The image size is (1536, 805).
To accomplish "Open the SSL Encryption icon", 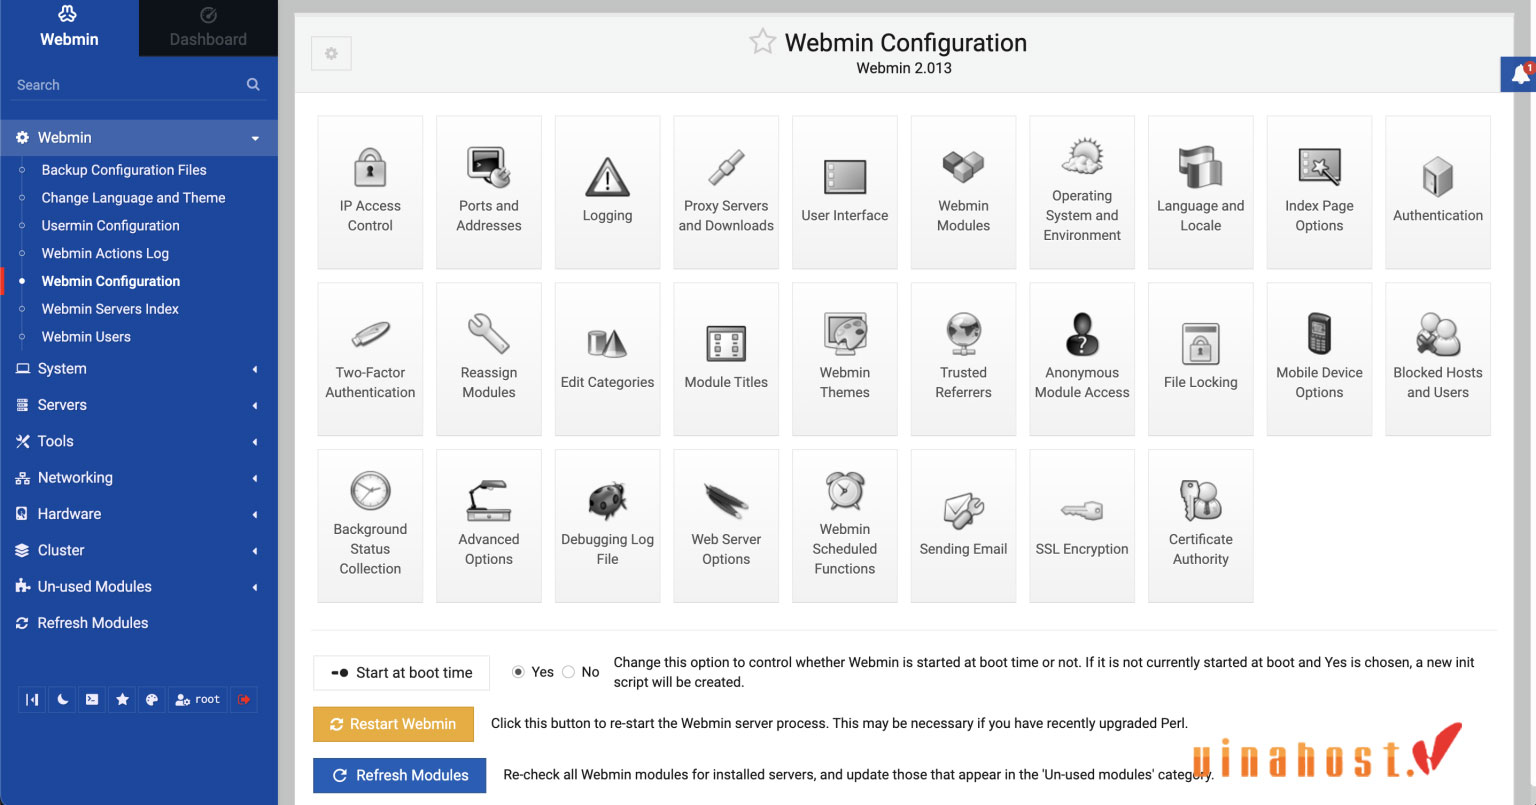I will tap(1082, 526).
